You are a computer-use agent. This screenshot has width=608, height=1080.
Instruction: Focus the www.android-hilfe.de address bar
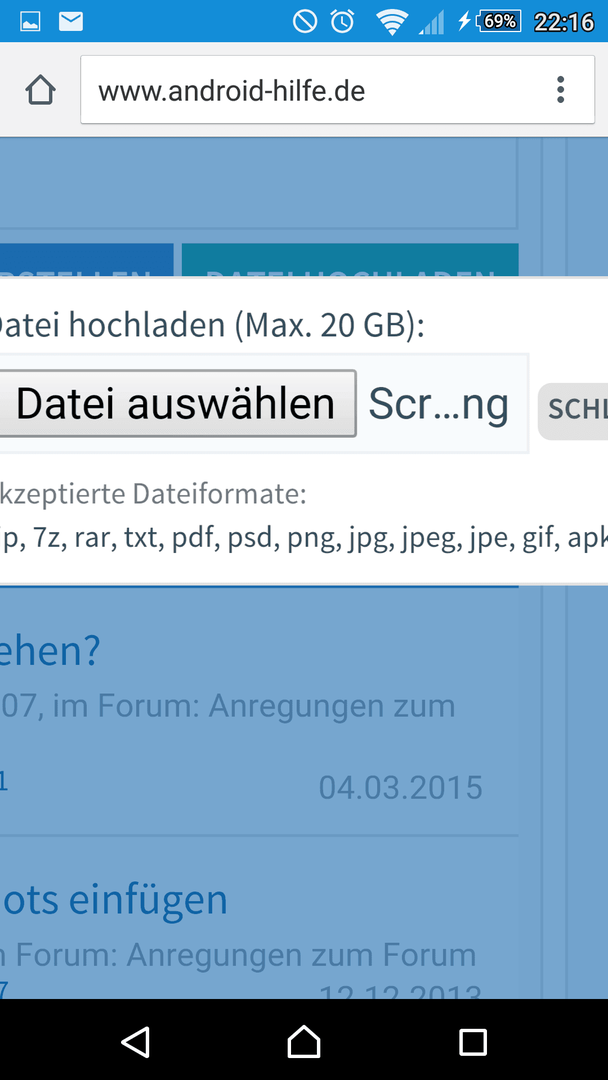coord(310,91)
